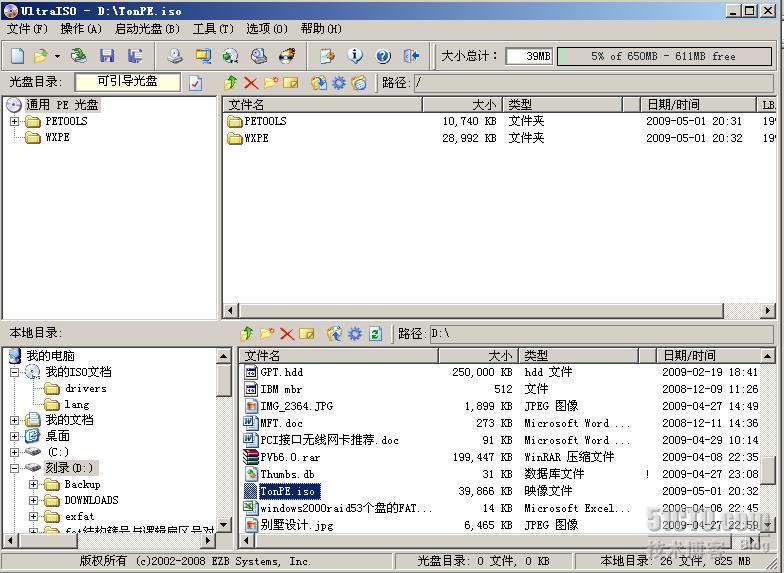Click the Mount to virtual drive icon

click(258, 56)
